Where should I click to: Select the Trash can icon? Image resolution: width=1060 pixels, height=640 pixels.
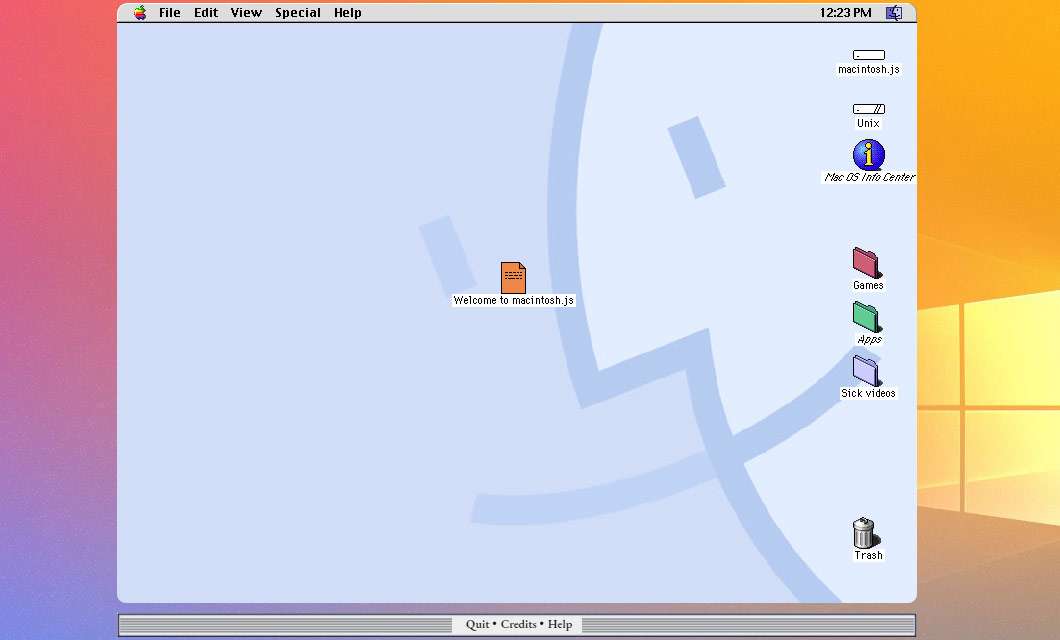click(865, 533)
